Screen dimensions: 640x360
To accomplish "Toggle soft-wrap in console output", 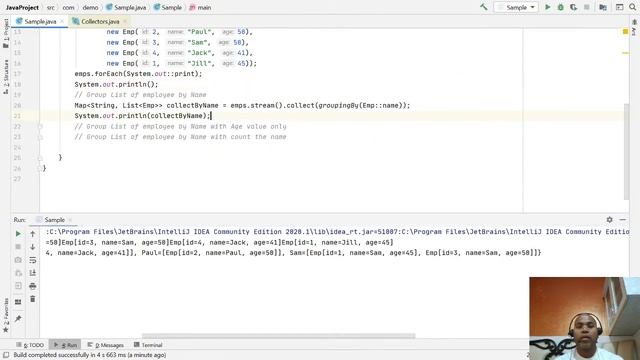I will pyautogui.click(x=33, y=260).
